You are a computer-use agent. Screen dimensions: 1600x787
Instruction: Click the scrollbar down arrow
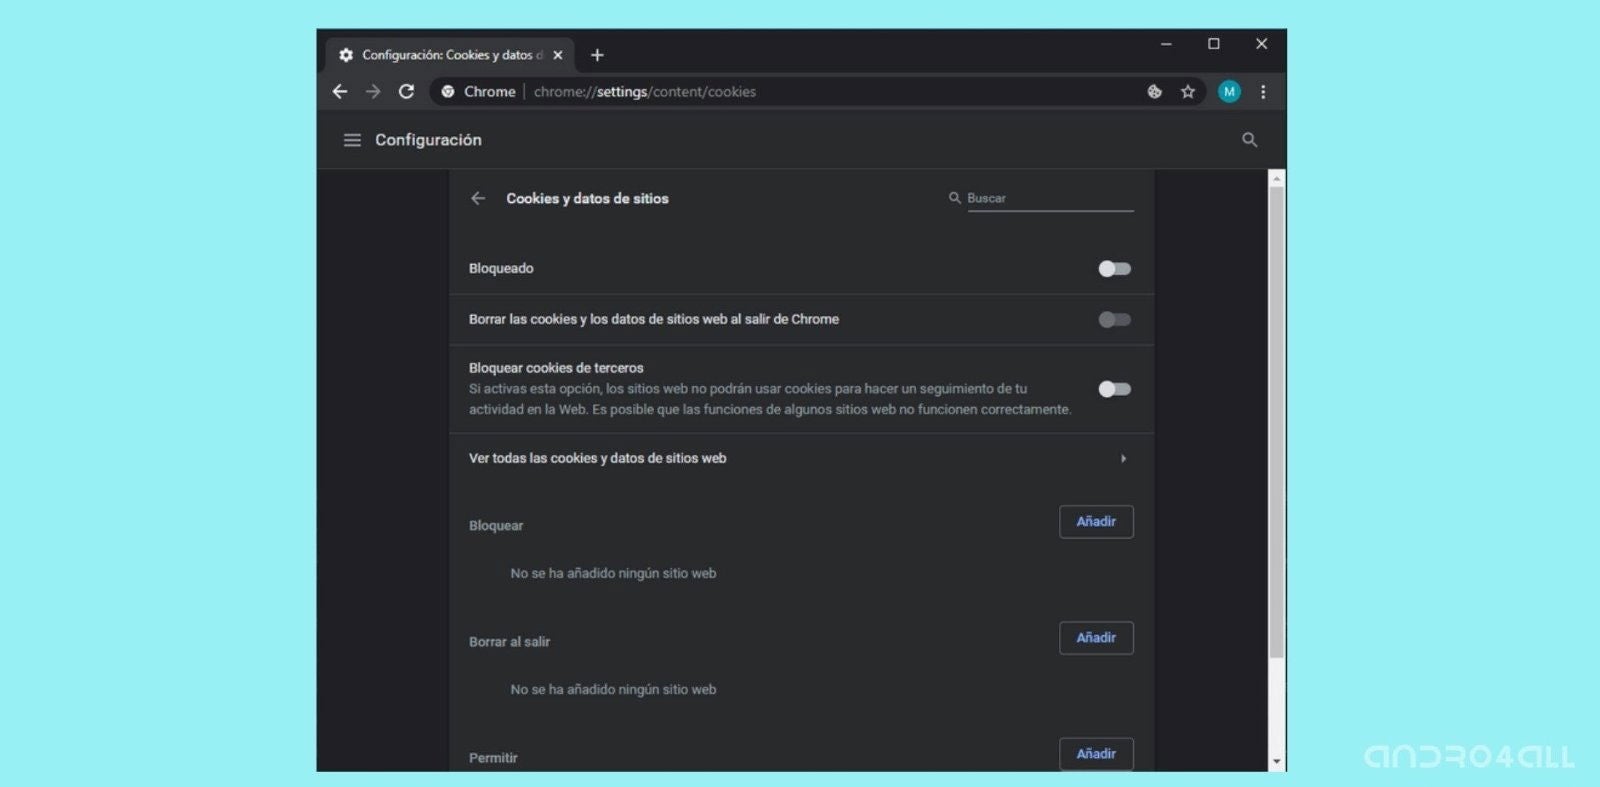tap(1276, 762)
